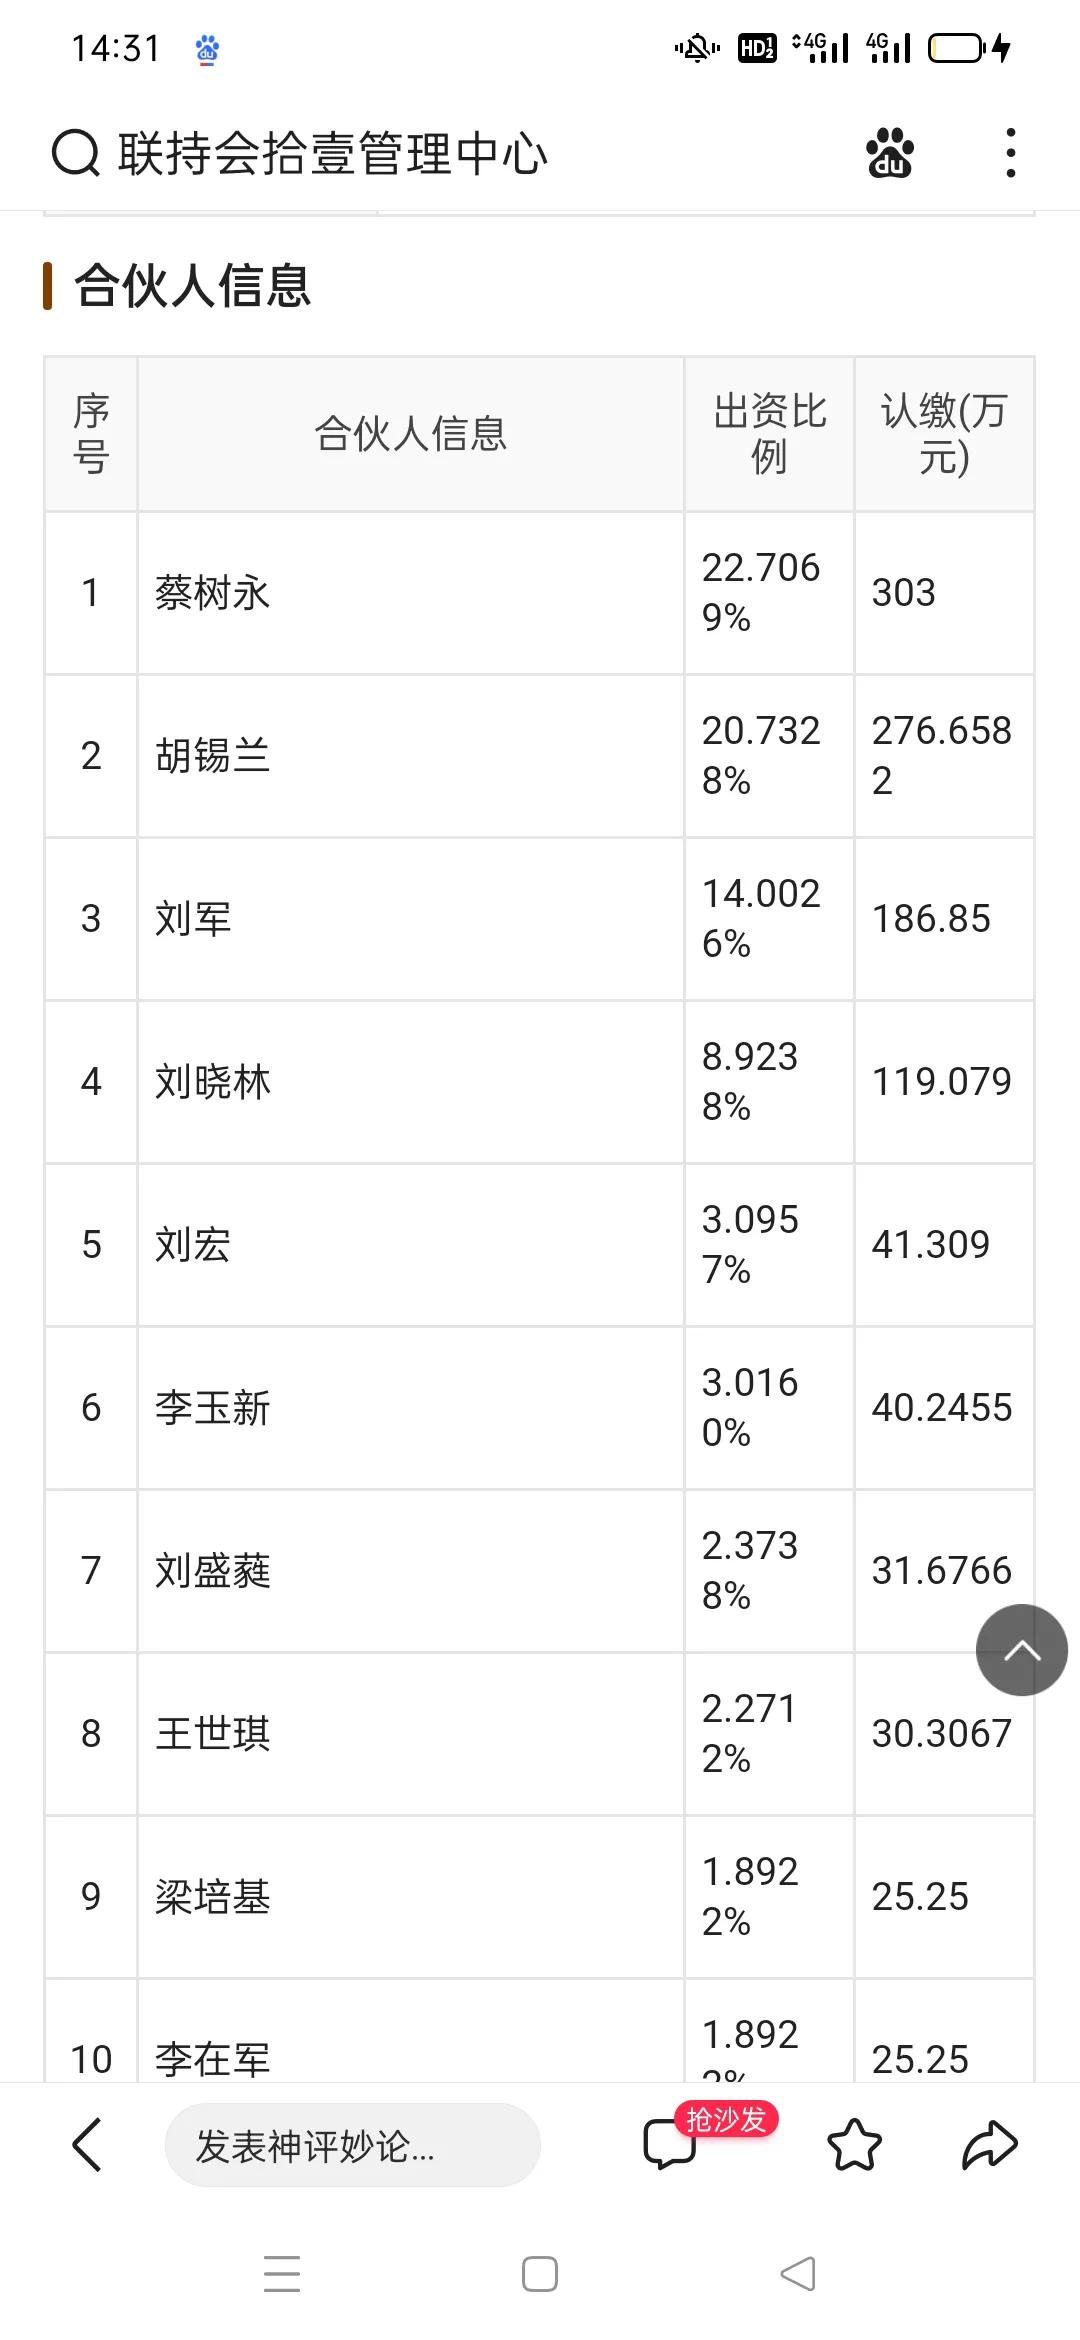The width and height of the screenshot is (1080, 2340).
Task: Tap the comment bubble icon
Action: pos(672,2144)
